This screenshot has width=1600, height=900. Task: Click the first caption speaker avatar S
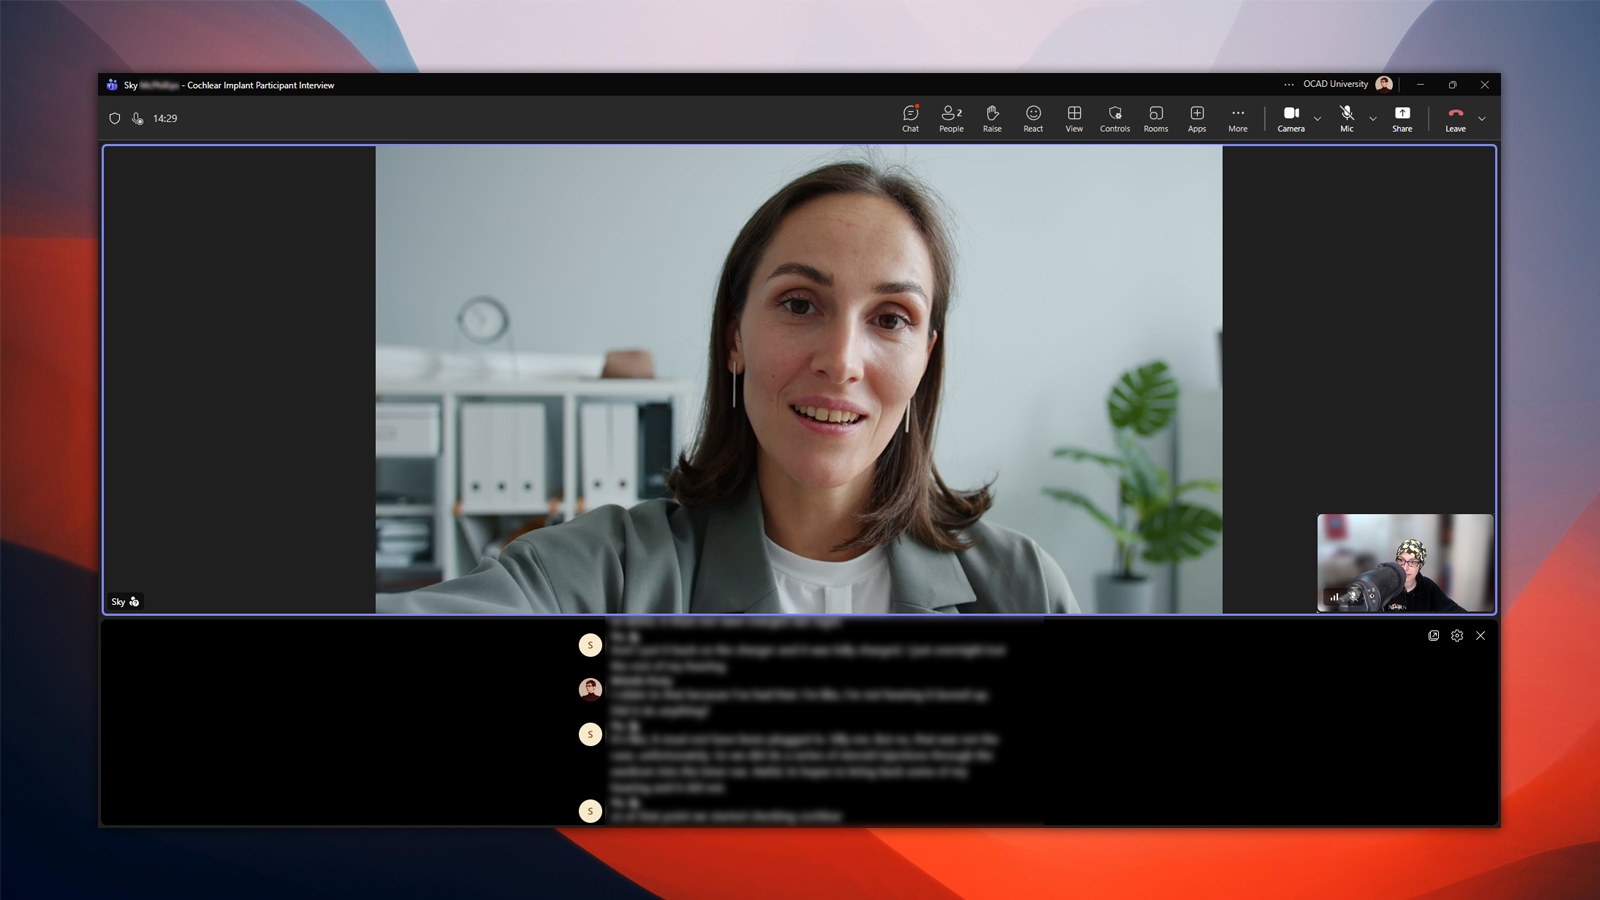pyautogui.click(x=590, y=645)
